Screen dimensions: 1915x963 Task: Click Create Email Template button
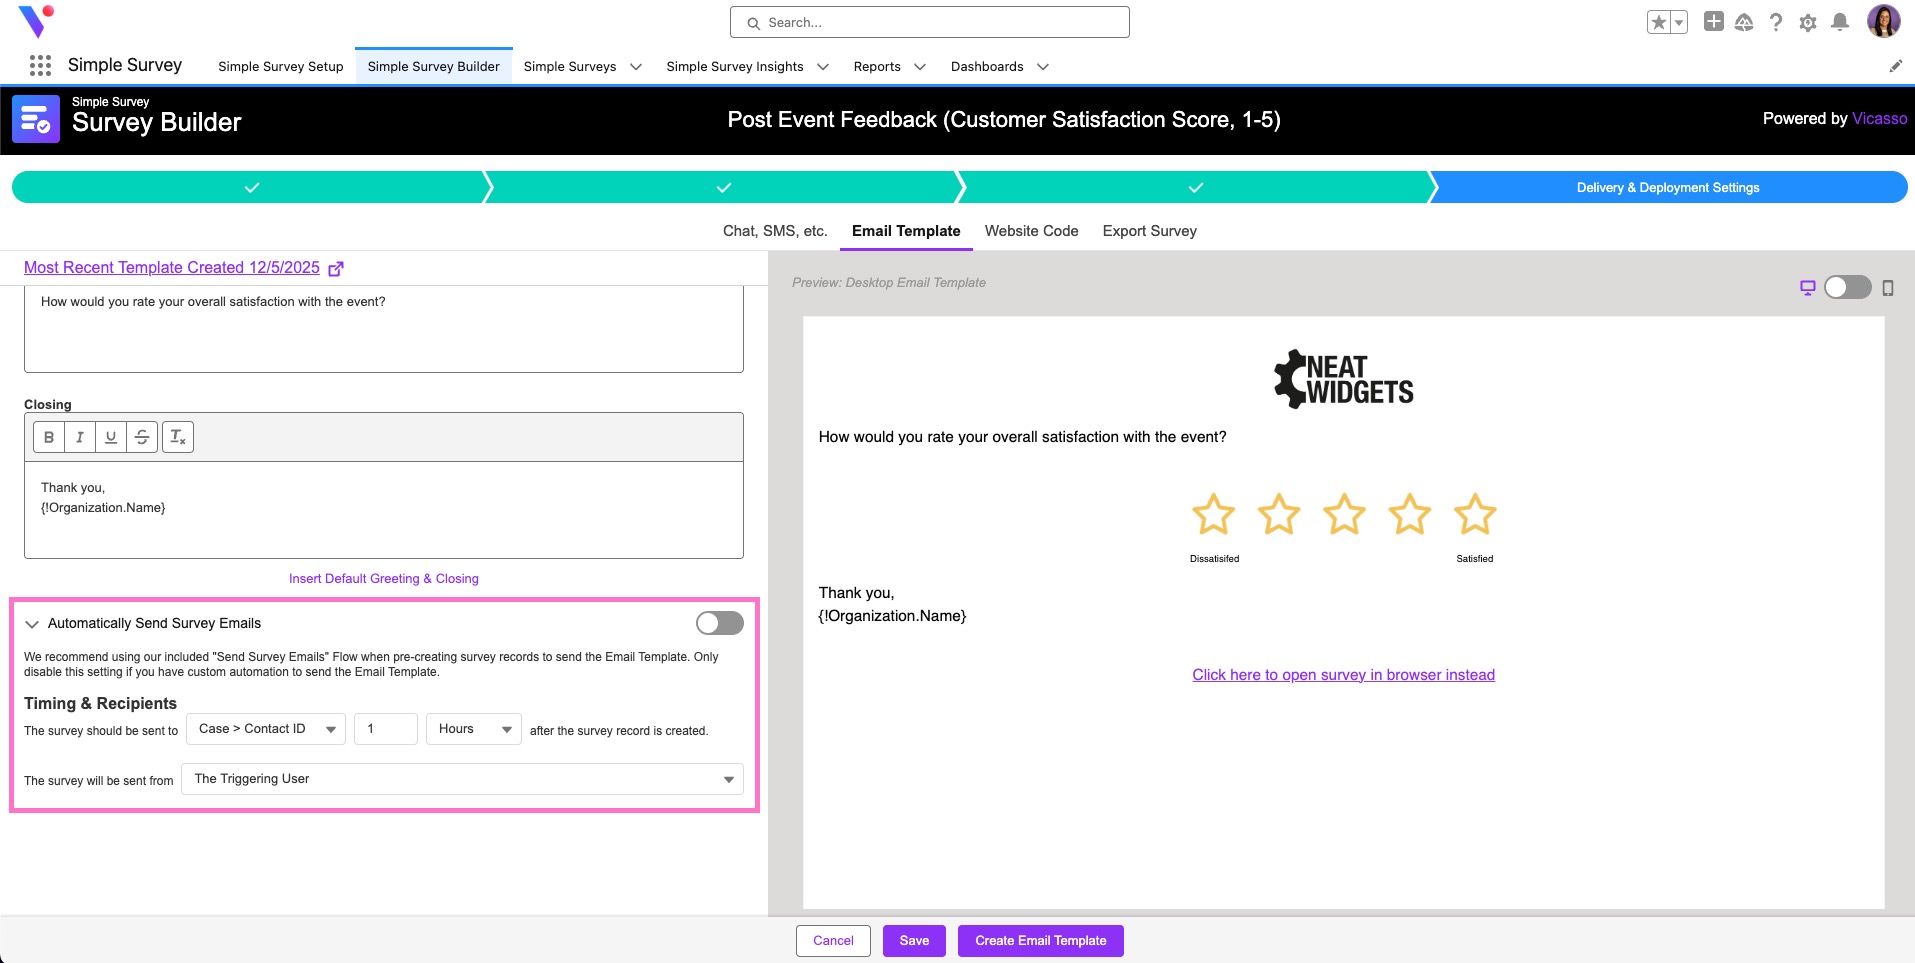(1041, 941)
